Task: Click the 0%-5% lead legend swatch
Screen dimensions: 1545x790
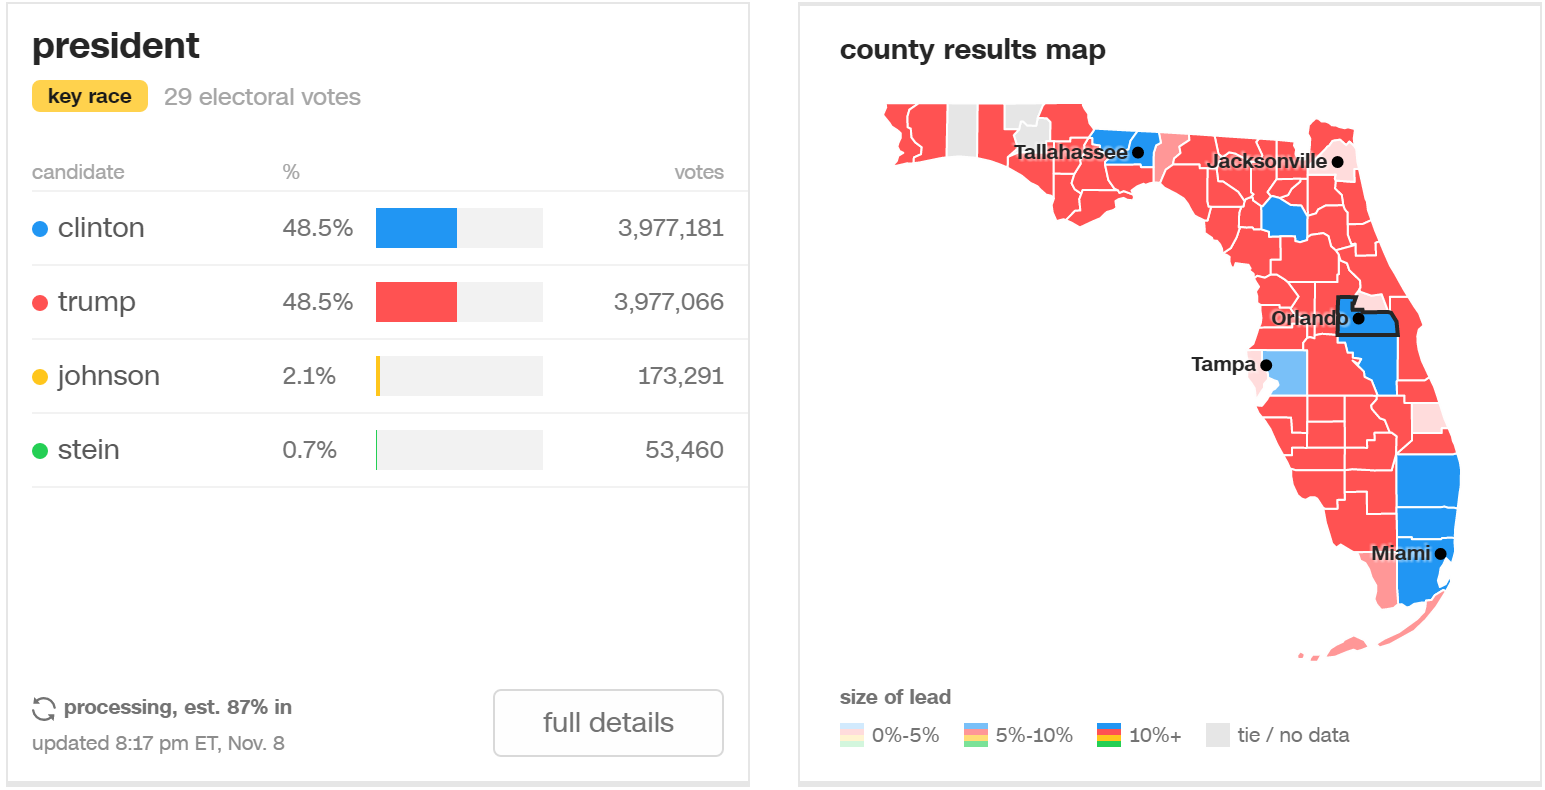Action: pyautogui.click(x=852, y=735)
